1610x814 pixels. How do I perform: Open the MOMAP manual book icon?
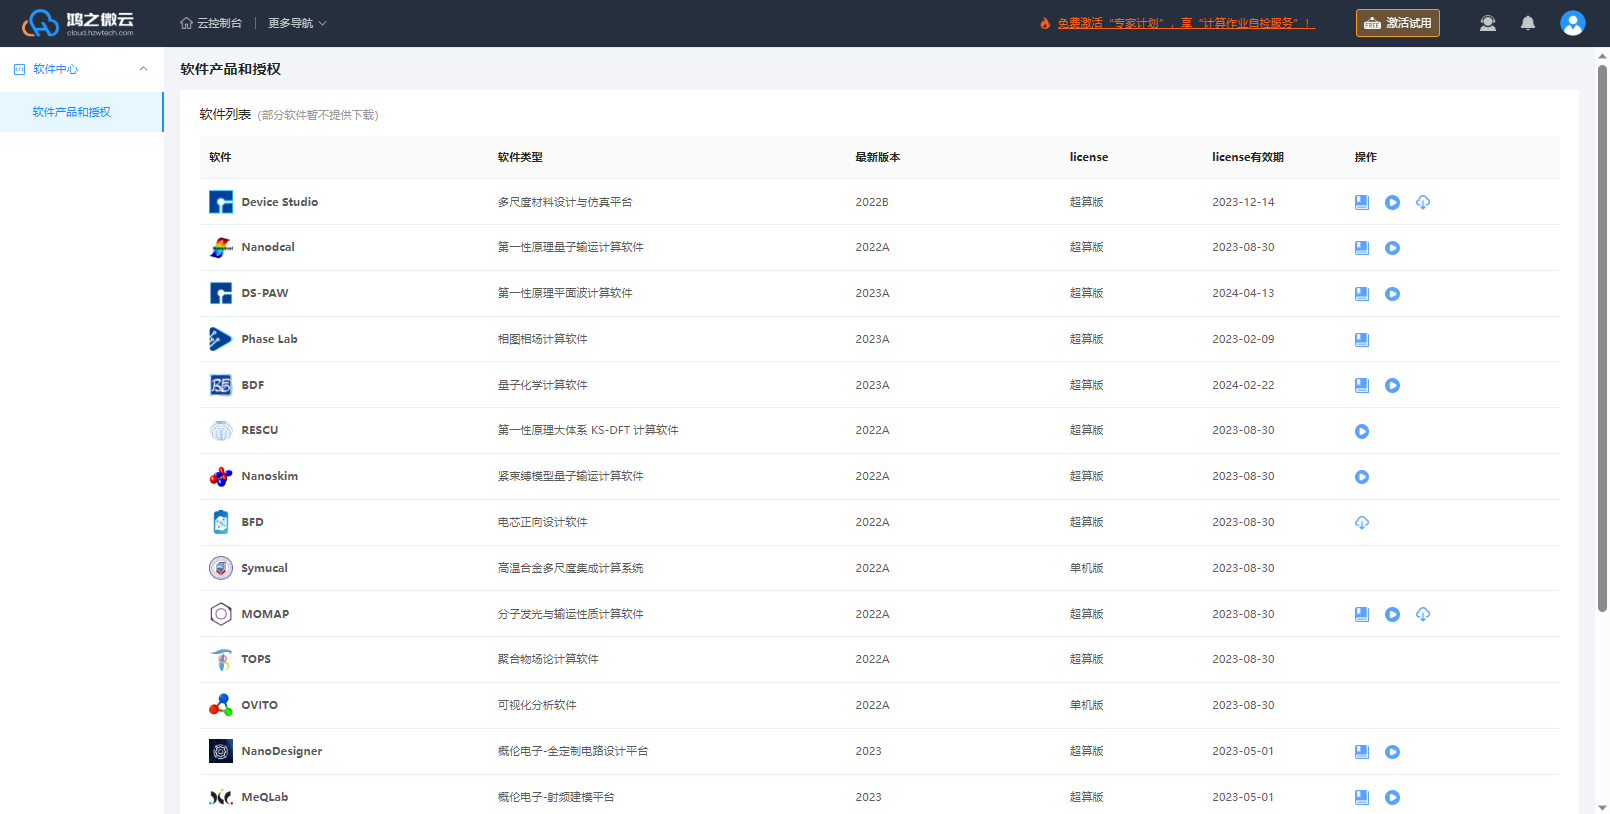[1361, 614]
